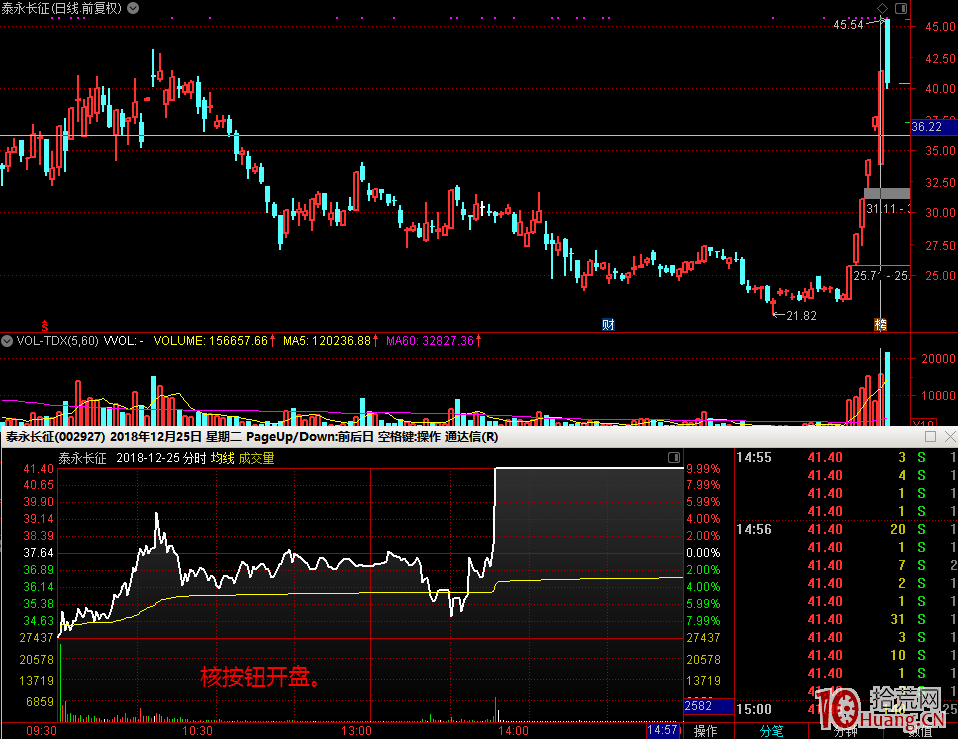Click the MA5: 120236.88 value
The height and width of the screenshot is (739, 958).
click(327, 341)
